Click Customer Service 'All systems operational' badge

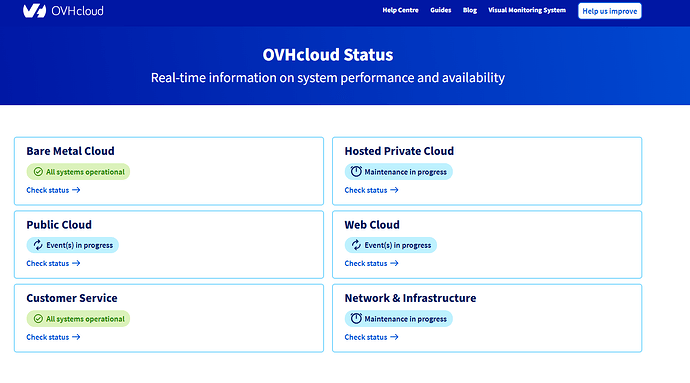78,319
